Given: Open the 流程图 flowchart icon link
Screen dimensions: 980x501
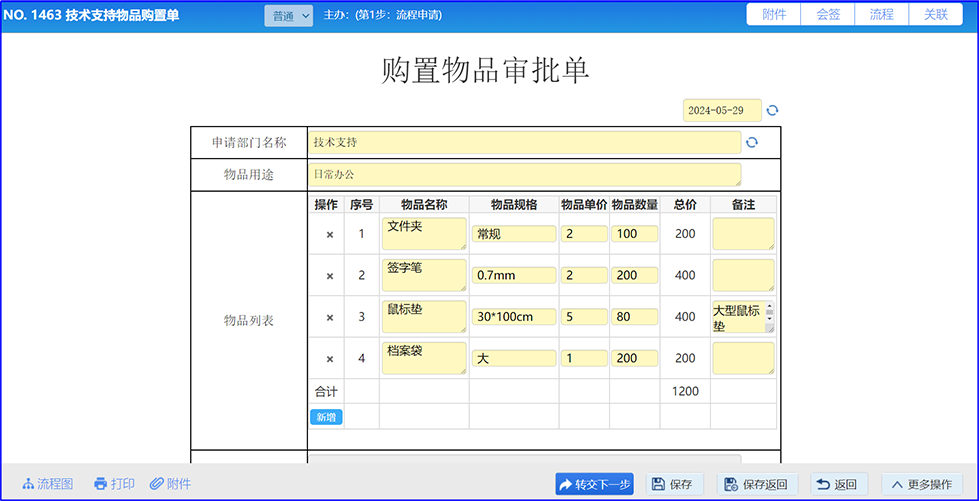Looking at the screenshot, I should click(x=48, y=484).
